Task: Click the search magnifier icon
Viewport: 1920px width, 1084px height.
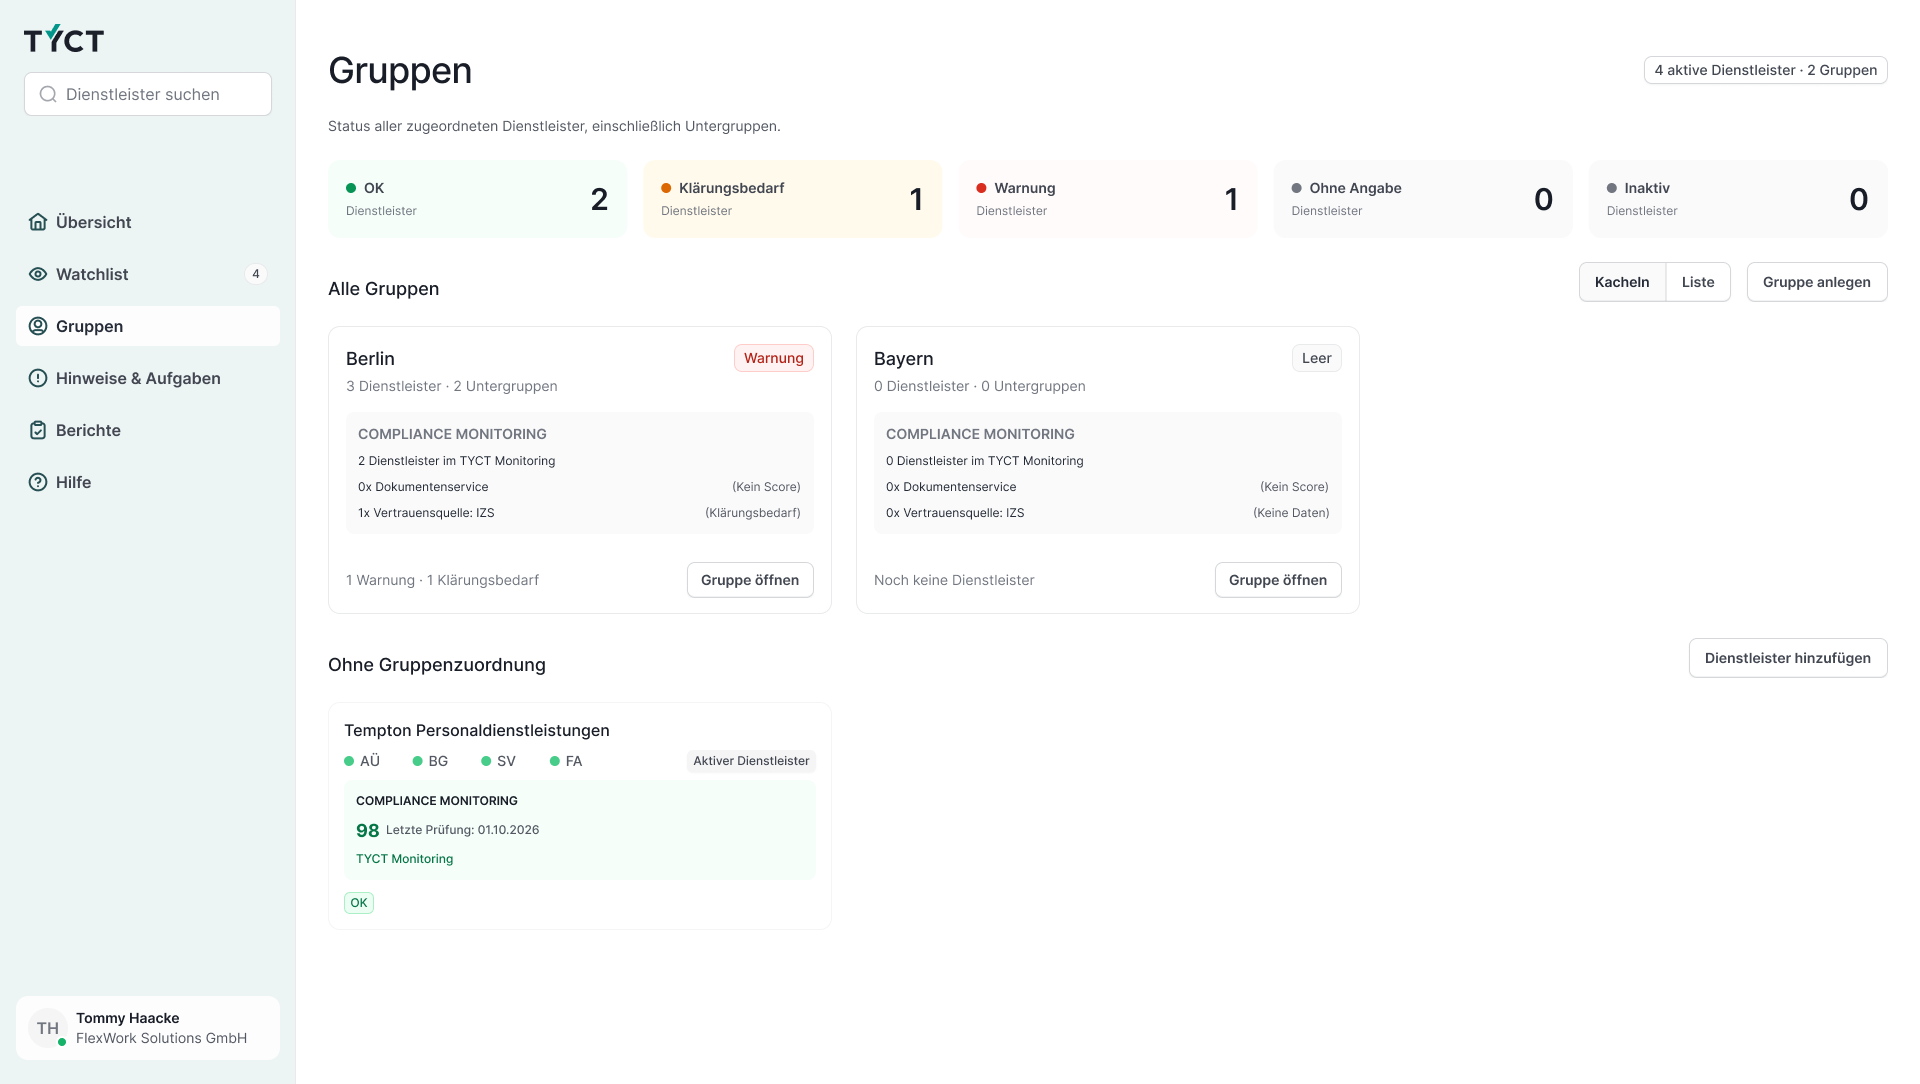Action: click(48, 94)
